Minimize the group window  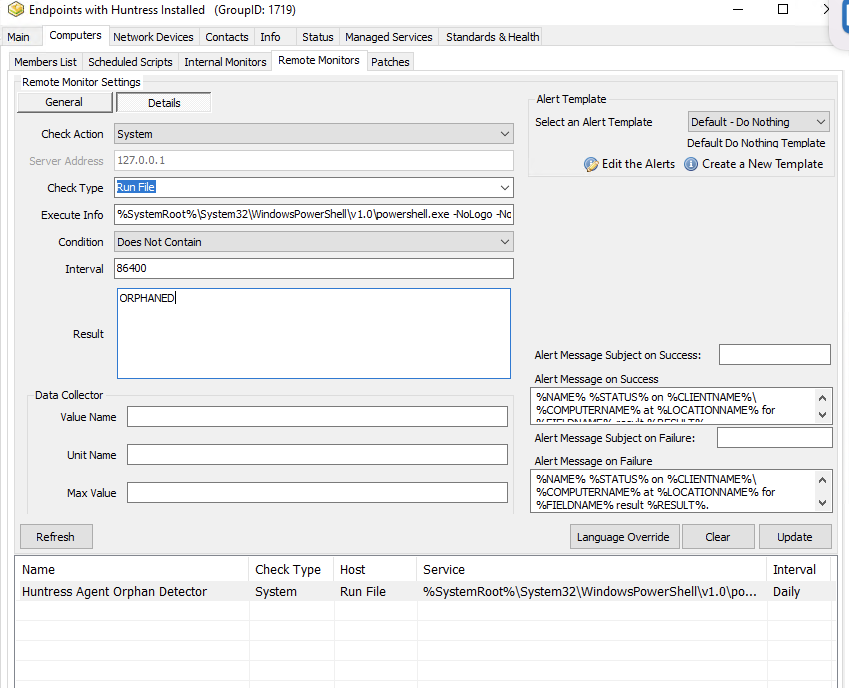pyautogui.click(x=738, y=9)
